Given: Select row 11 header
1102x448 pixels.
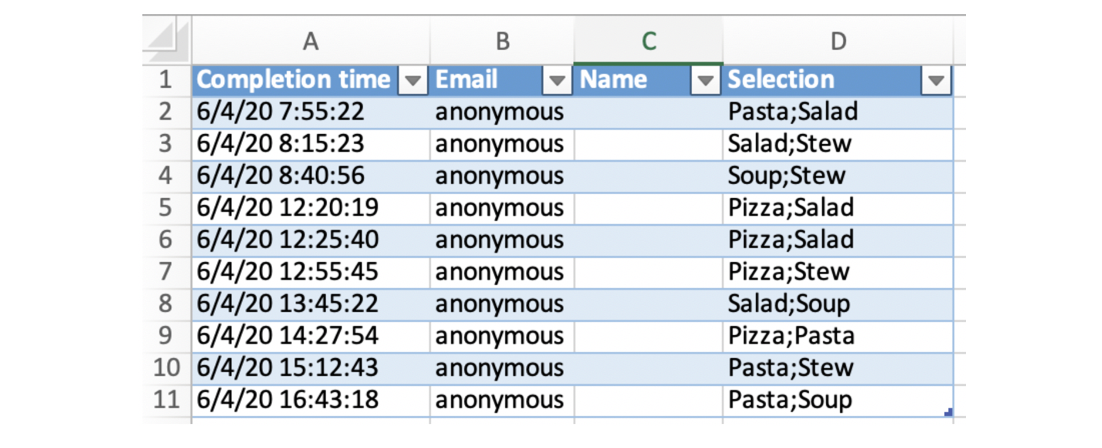Looking at the screenshot, I should [x=166, y=400].
